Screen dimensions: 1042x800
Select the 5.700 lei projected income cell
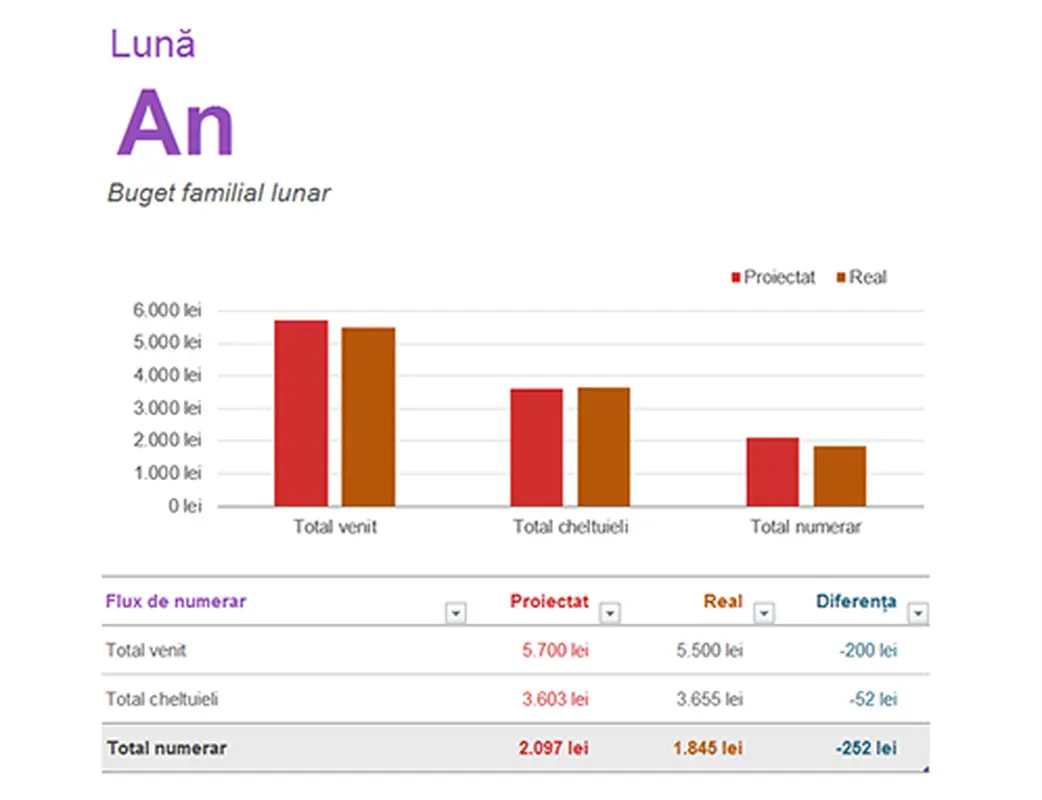click(x=555, y=651)
